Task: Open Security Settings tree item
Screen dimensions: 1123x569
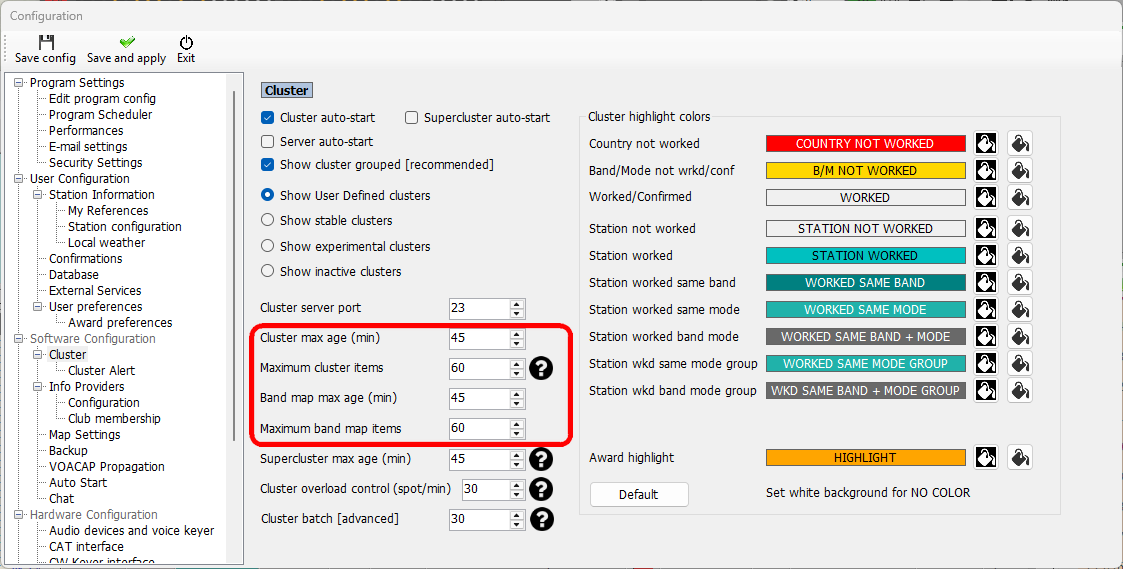Action: click(95, 163)
